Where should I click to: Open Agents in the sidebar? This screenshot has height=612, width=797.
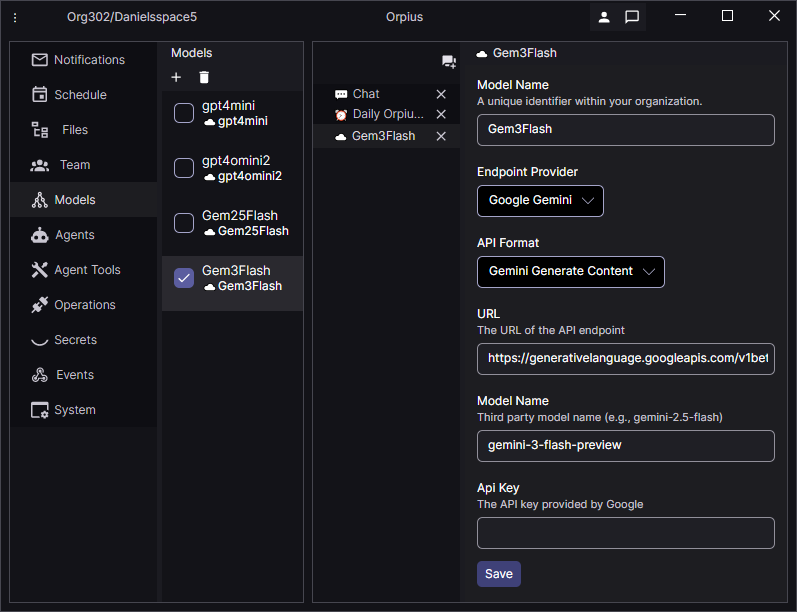click(x=75, y=235)
